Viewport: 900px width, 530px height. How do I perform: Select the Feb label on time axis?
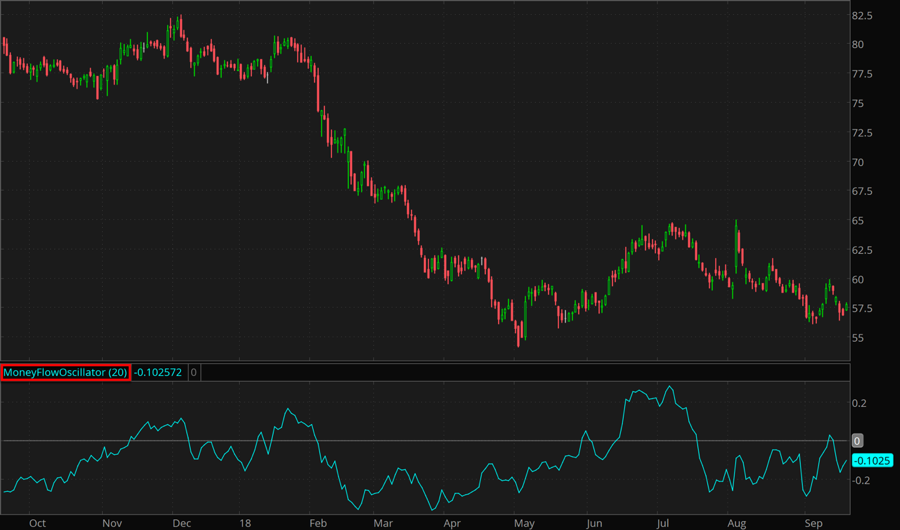(x=318, y=522)
